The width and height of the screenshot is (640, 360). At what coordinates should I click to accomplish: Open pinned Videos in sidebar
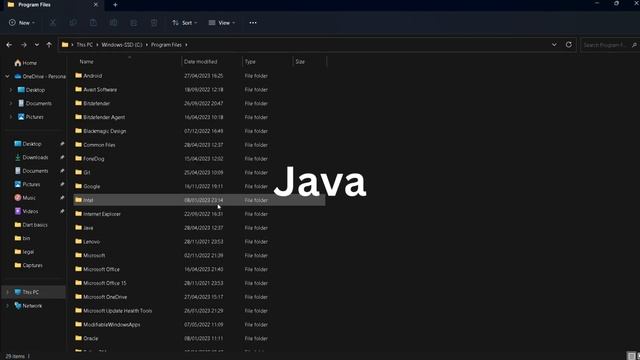pyautogui.click(x=30, y=211)
